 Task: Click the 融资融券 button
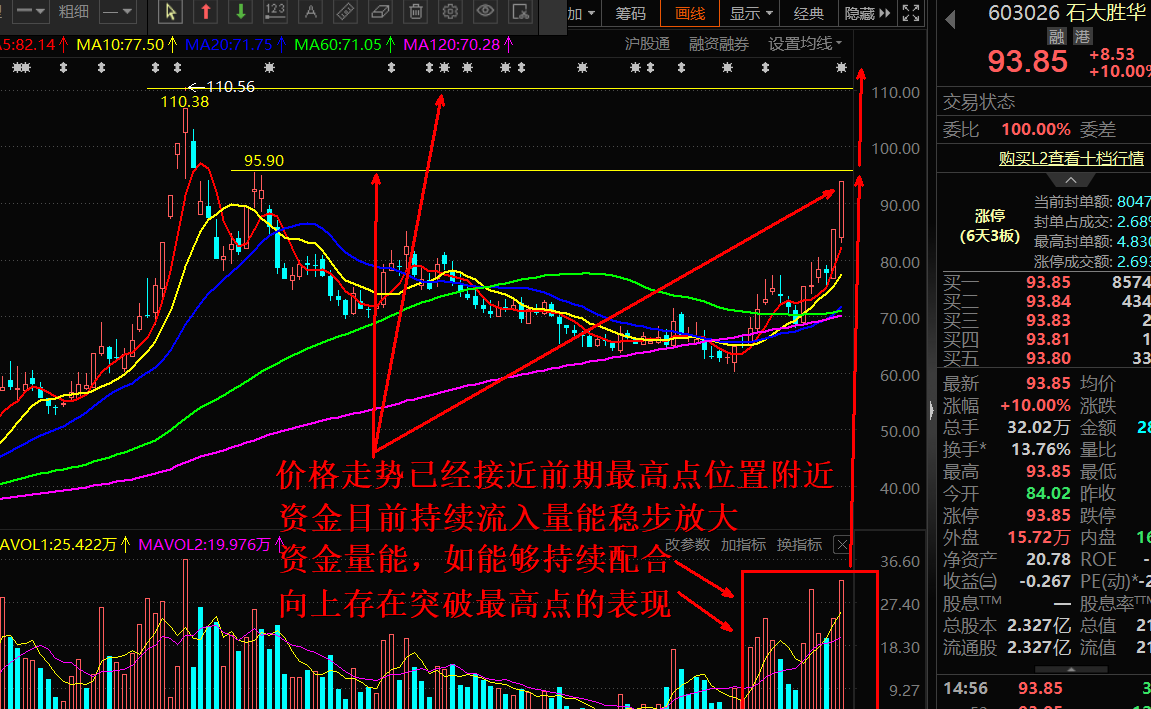click(719, 44)
